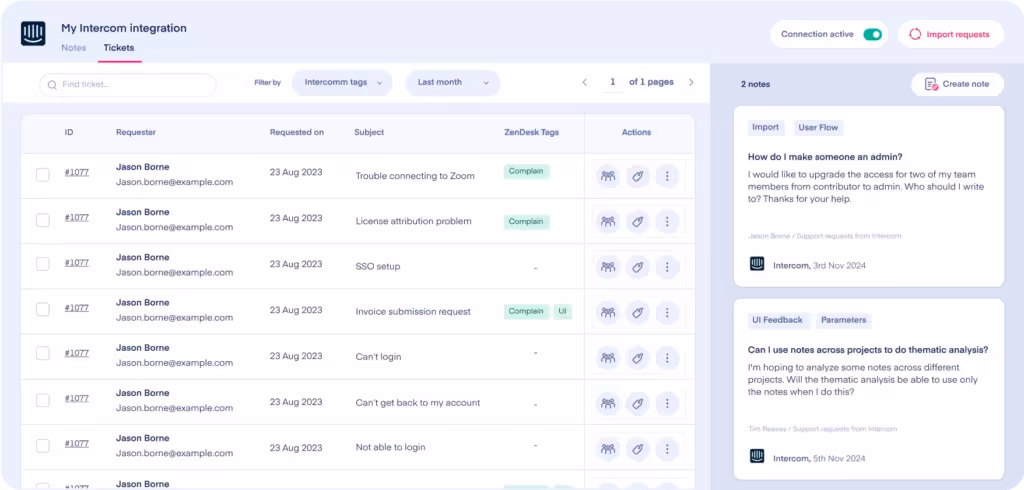Tick the Not able to login checkbox
The image size is (1024, 490).
(x=42, y=446)
